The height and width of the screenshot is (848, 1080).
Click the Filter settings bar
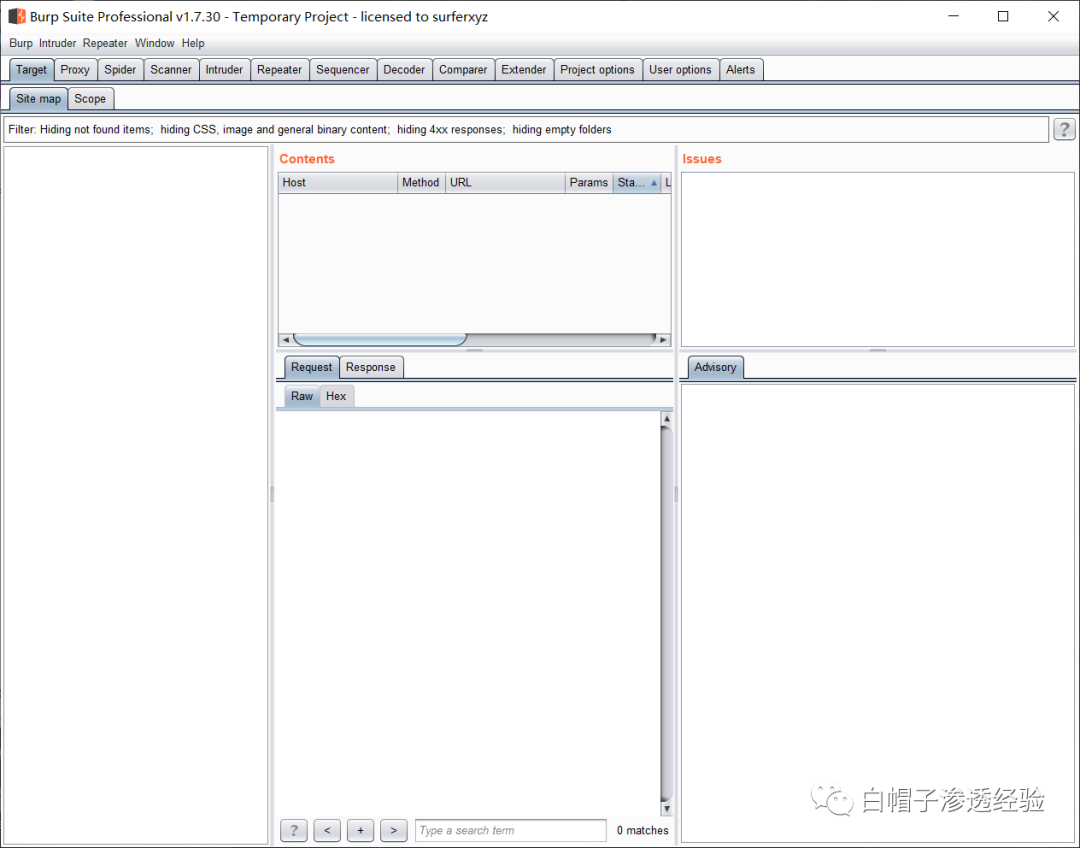tap(526, 130)
